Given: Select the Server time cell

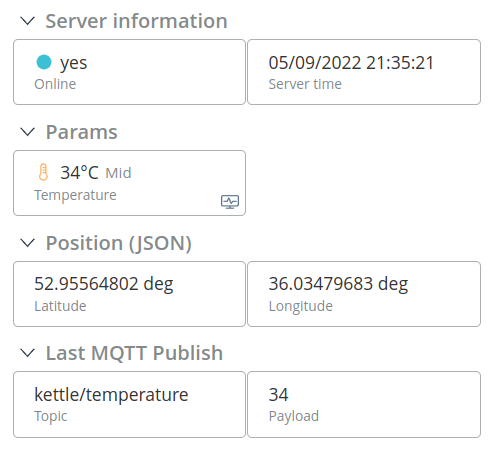Looking at the screenshot, I should click(x=364, y=72).
